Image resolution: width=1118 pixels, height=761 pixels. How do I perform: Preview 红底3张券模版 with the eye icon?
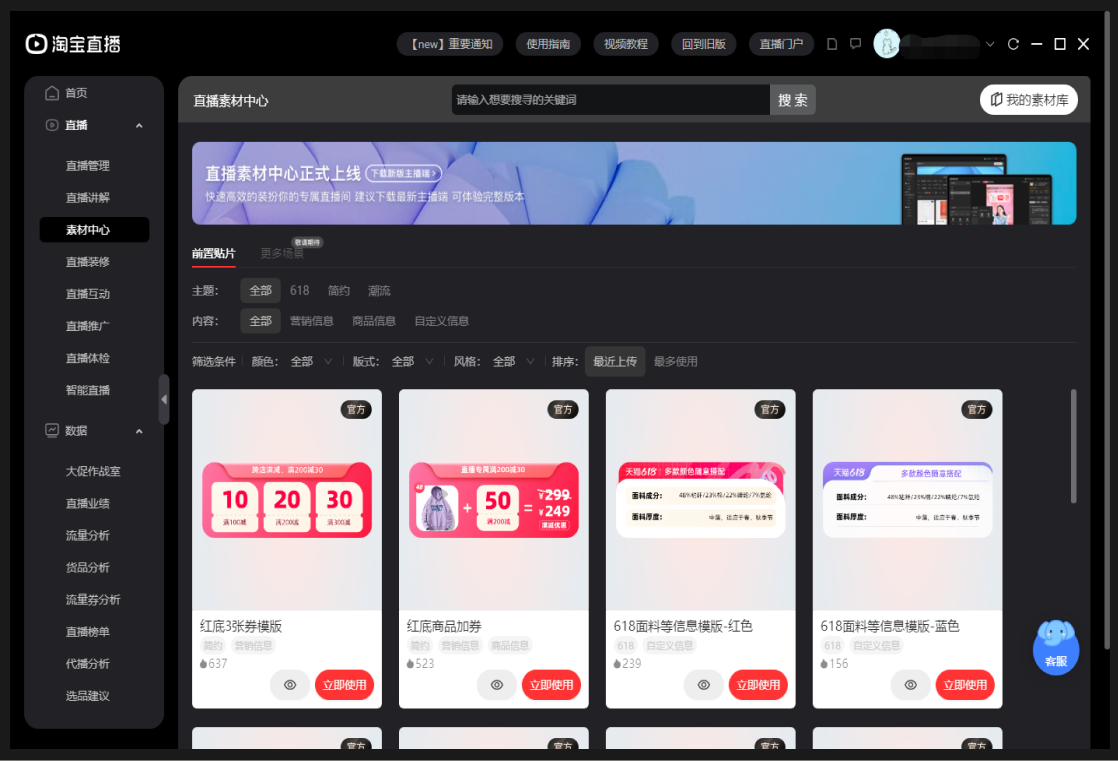tap(289, 685)
